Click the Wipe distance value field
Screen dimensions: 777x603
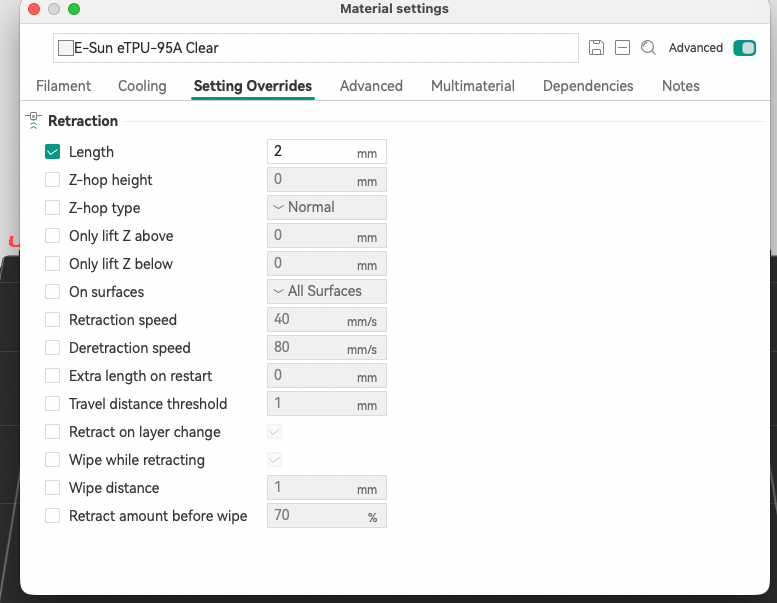[327, 487]
